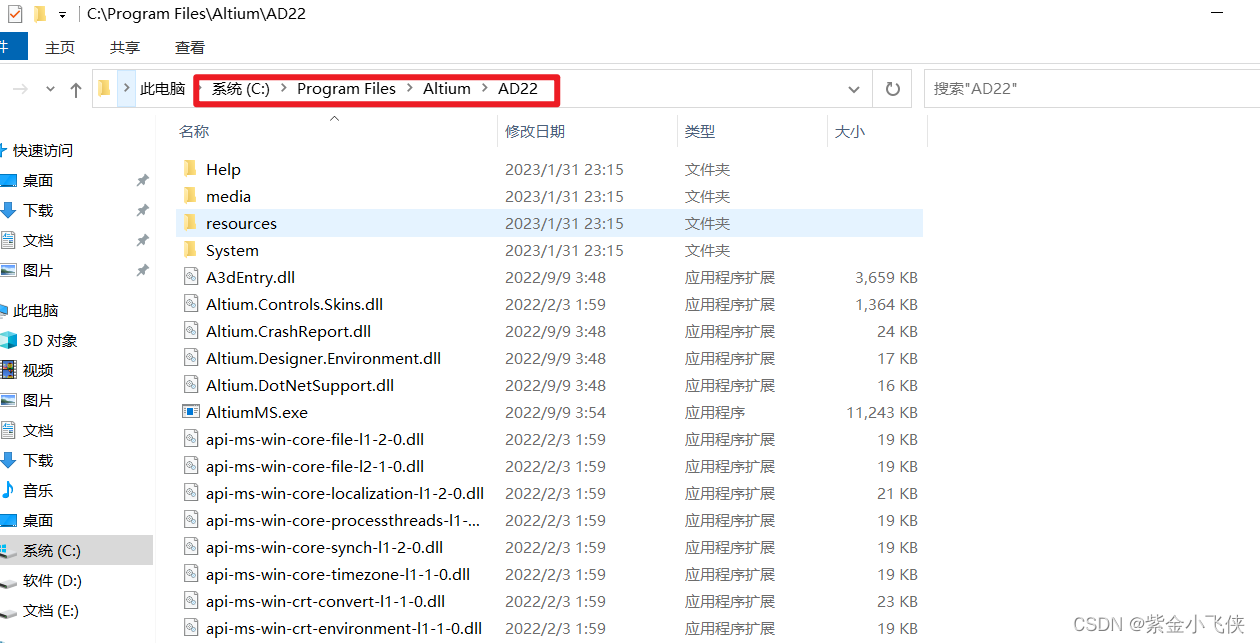
Task: Select 音乐 music folder in sidebar
Action: click(x=38, y=490)
